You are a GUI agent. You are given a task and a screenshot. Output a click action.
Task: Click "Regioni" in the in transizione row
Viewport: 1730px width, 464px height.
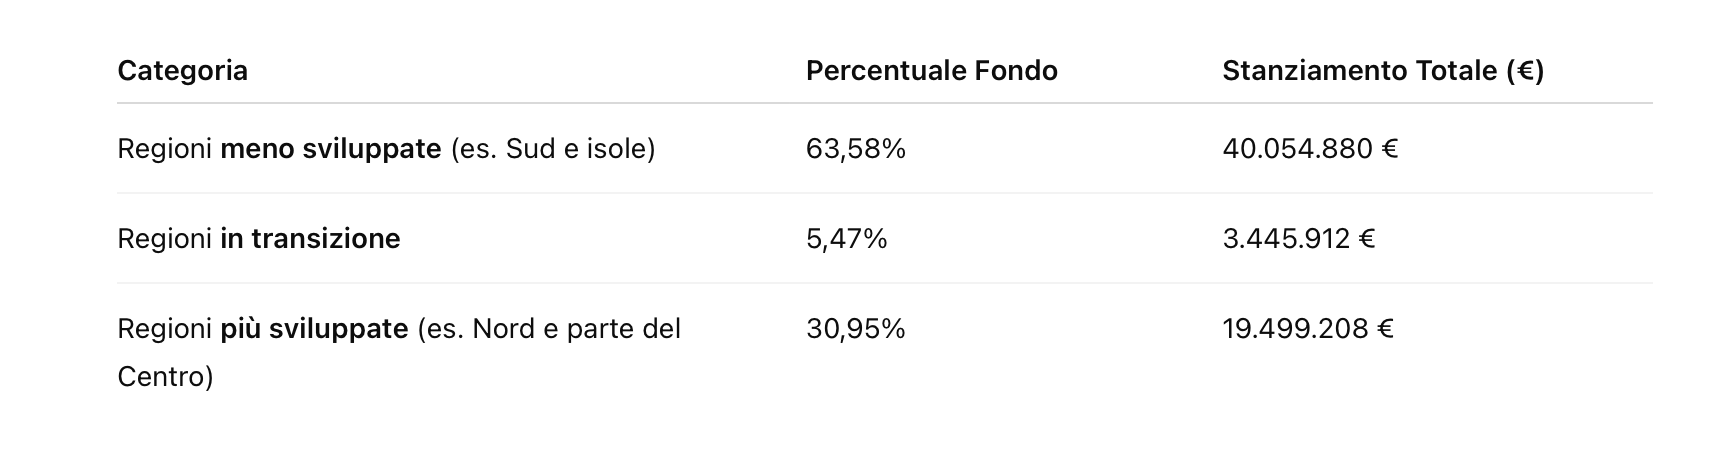point(164,239)
